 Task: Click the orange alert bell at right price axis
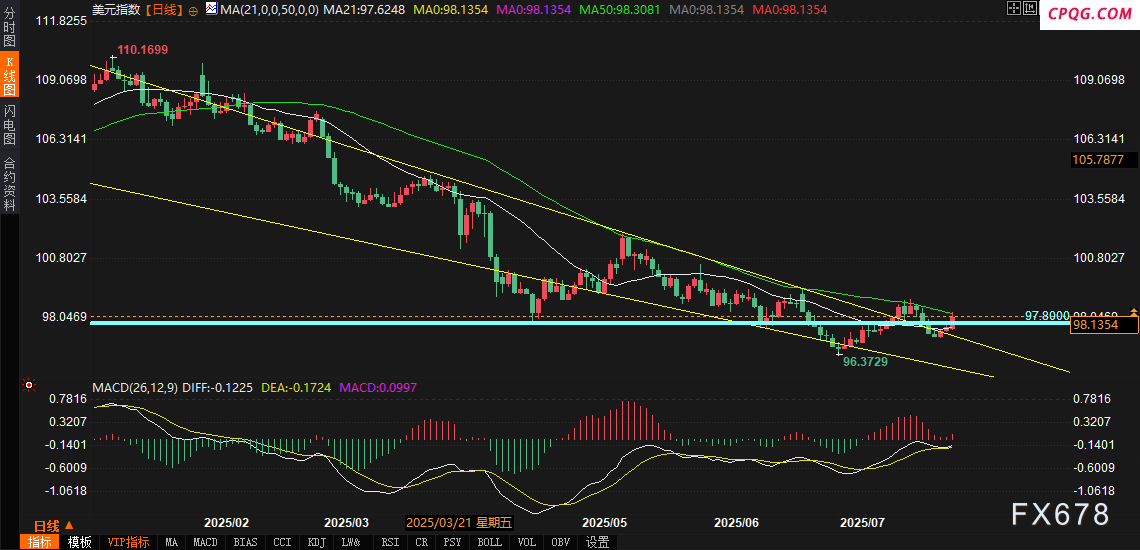(x=1133, y=313)
